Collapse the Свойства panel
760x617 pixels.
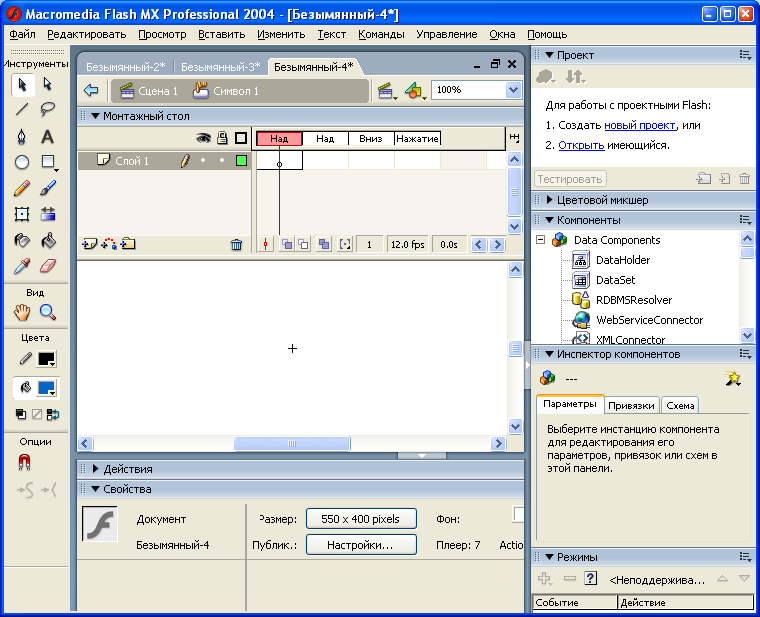[x=95, y=489]
